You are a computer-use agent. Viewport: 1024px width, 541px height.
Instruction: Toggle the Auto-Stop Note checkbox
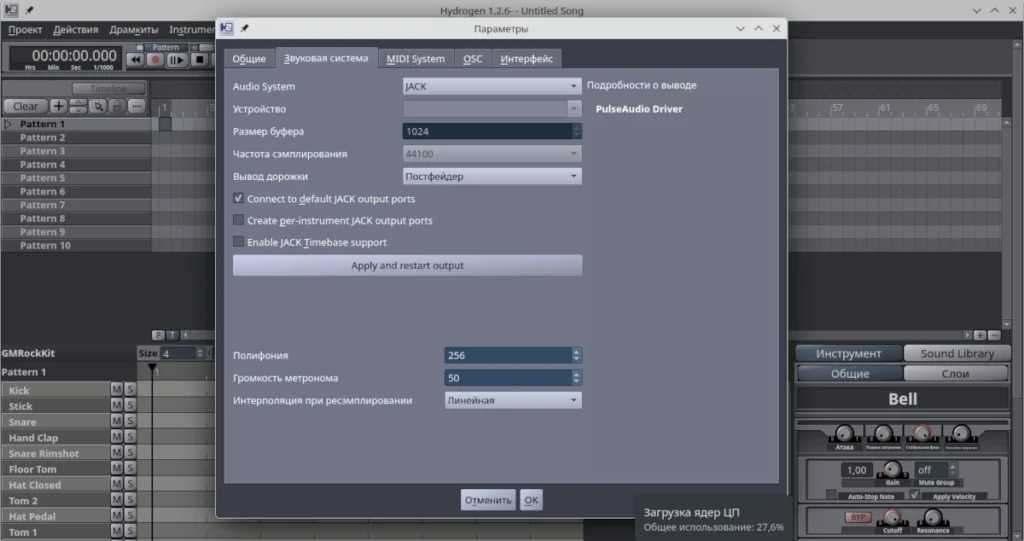(831, 495)
